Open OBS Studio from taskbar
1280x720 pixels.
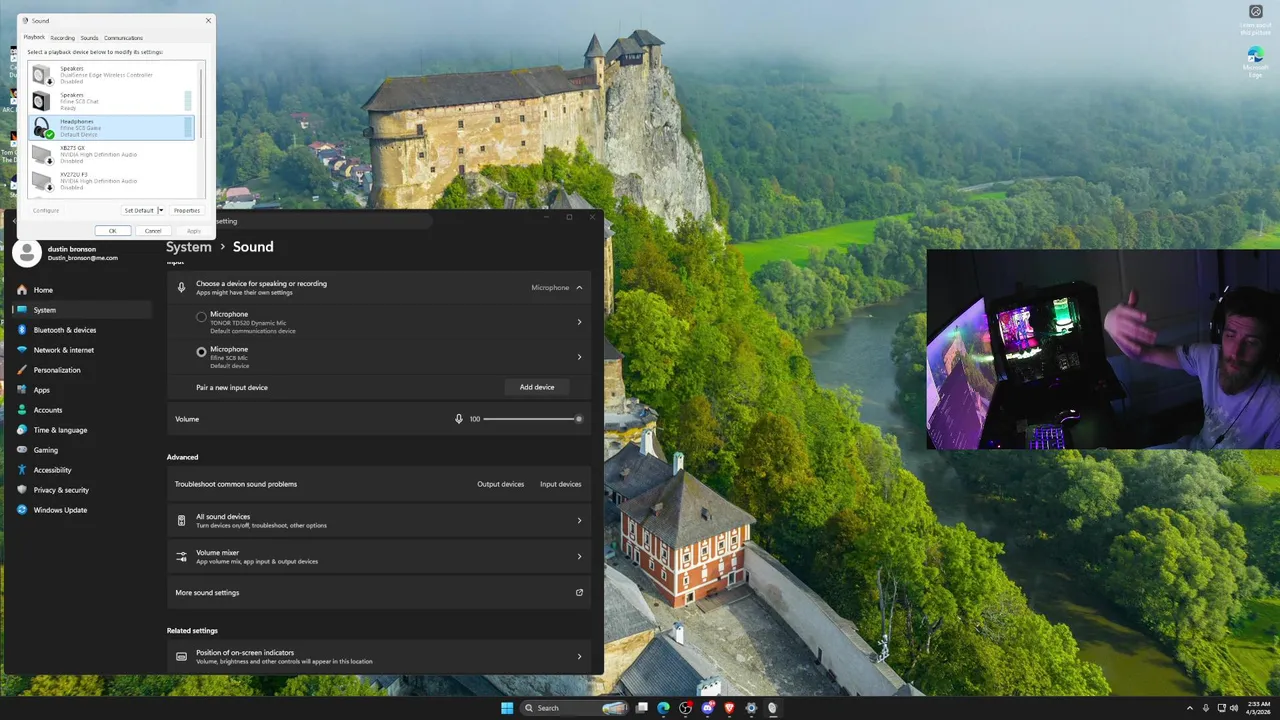(685, 708)
